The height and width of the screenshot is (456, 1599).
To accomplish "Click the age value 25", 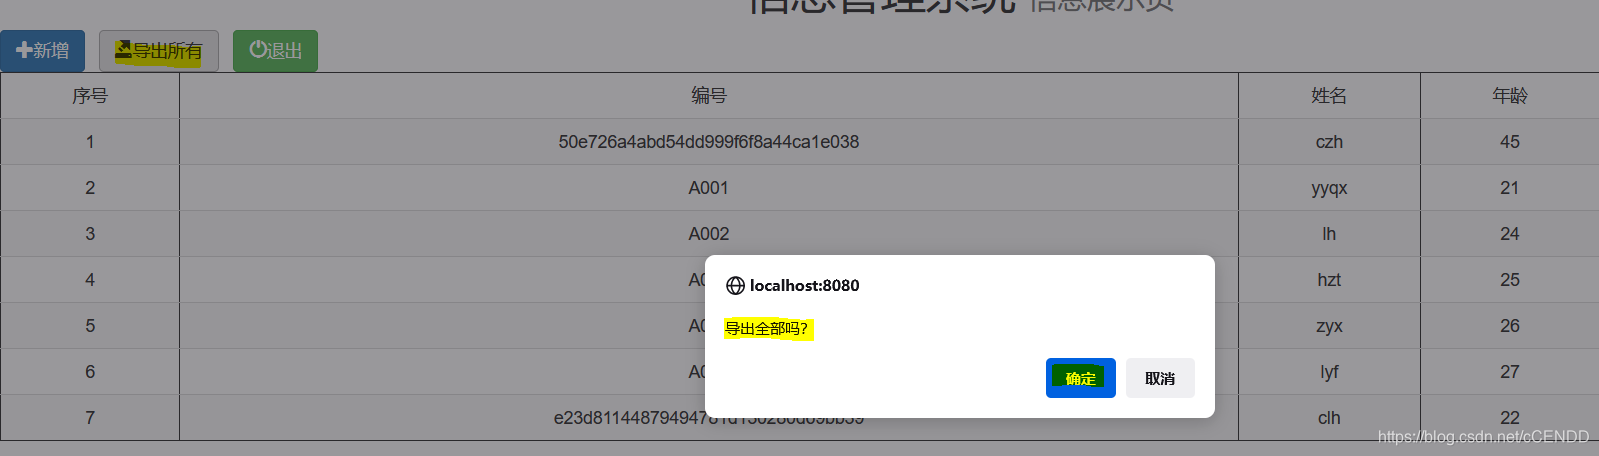I will pos(1510,280).
